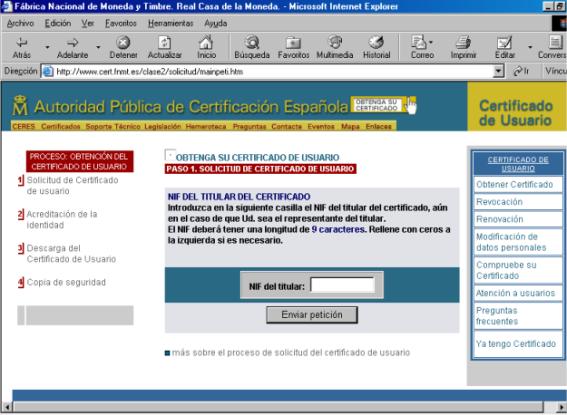Stop loading with the Detener icon

pos(123,43)
